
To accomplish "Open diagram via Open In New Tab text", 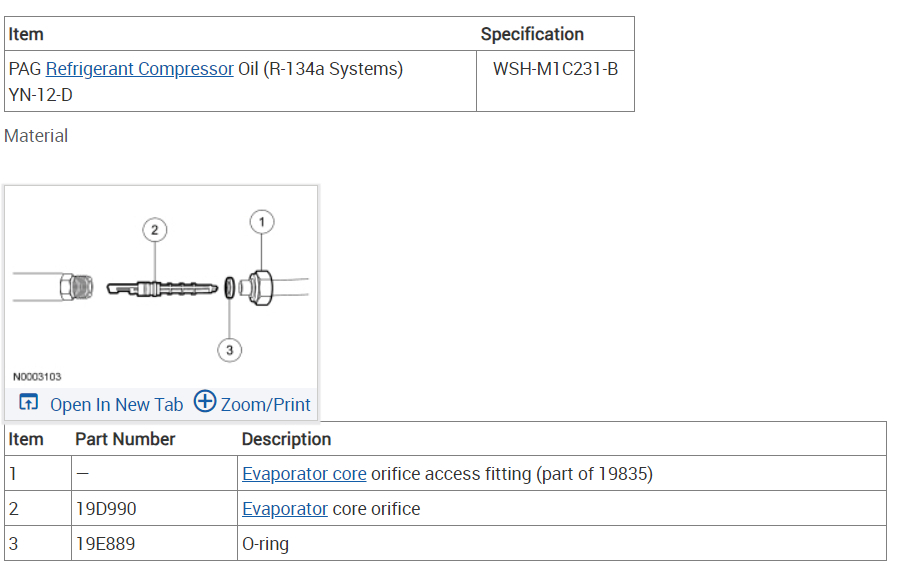I will pos(116,405).
